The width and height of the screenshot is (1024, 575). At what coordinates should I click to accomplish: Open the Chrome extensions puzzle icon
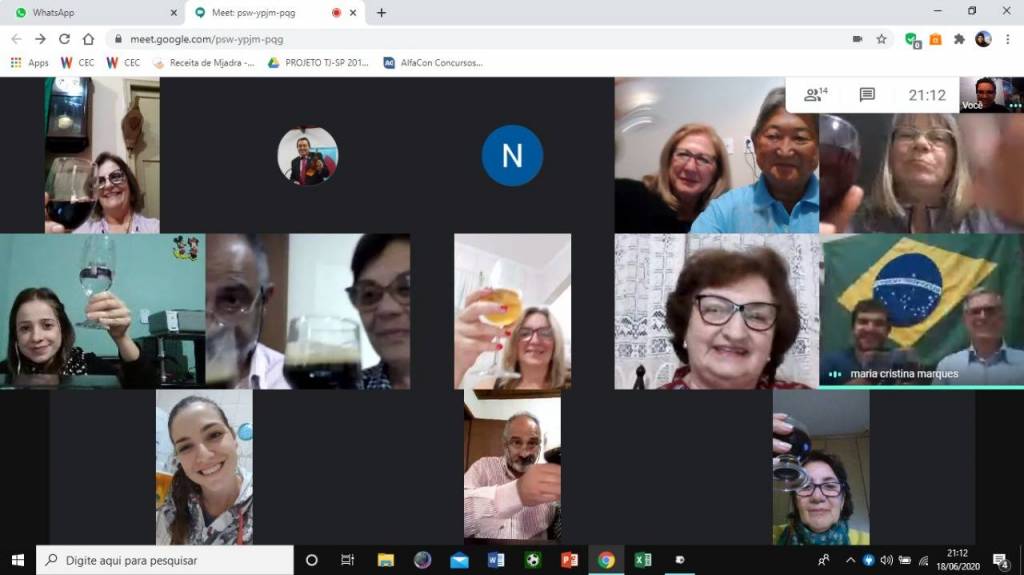pyautogui.click(x=959, y=39)
